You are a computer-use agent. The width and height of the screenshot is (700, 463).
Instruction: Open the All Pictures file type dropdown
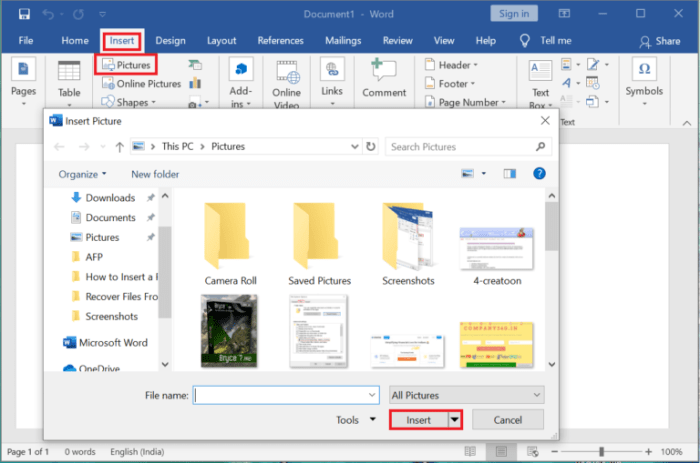(467, 395)
